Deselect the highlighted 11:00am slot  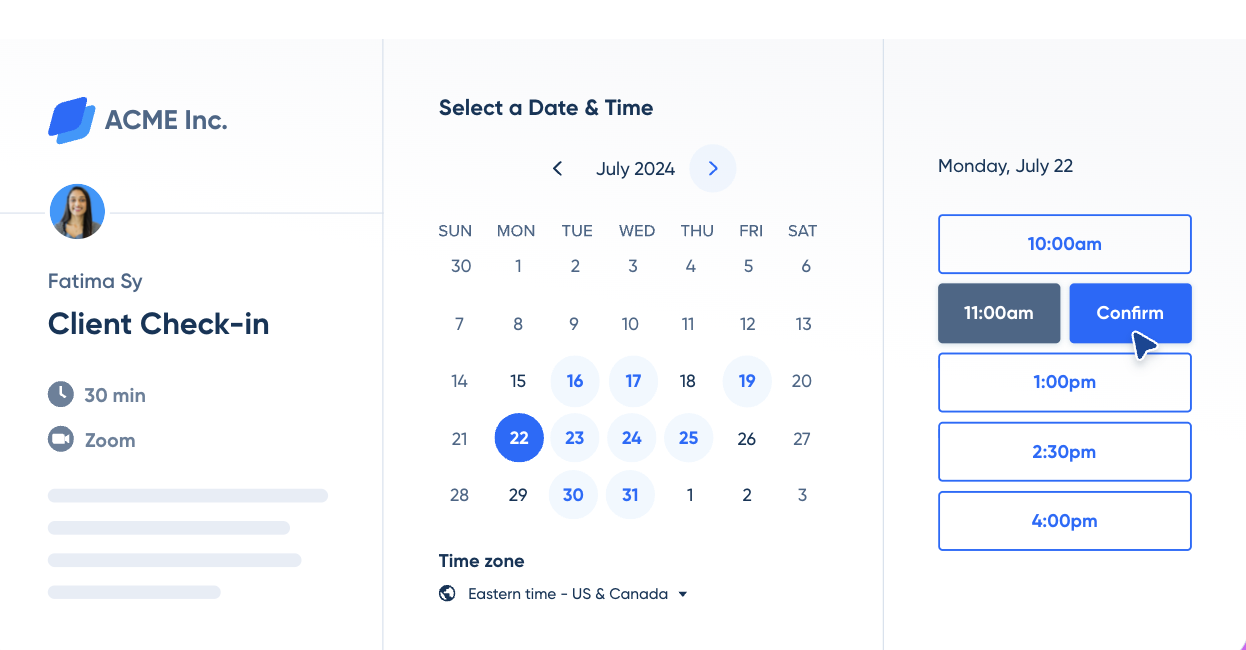tap(998, 313)
